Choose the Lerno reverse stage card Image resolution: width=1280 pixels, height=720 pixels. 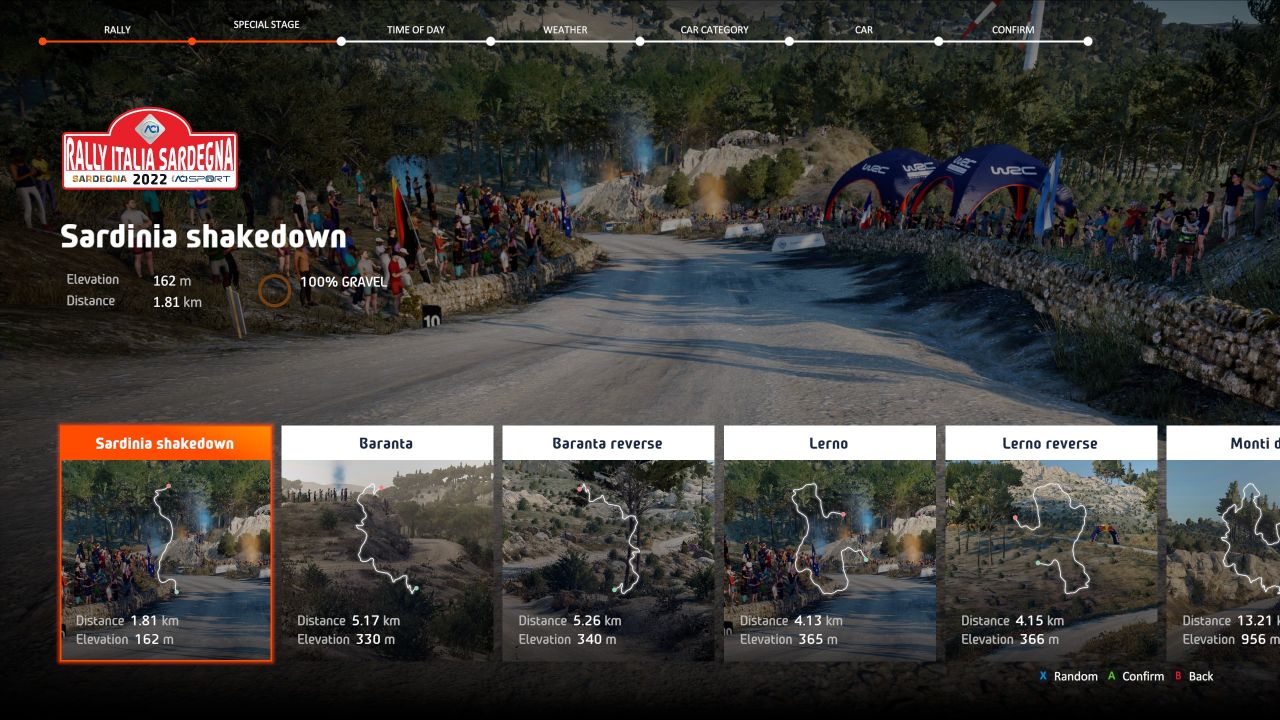(x=1051, y=560)
